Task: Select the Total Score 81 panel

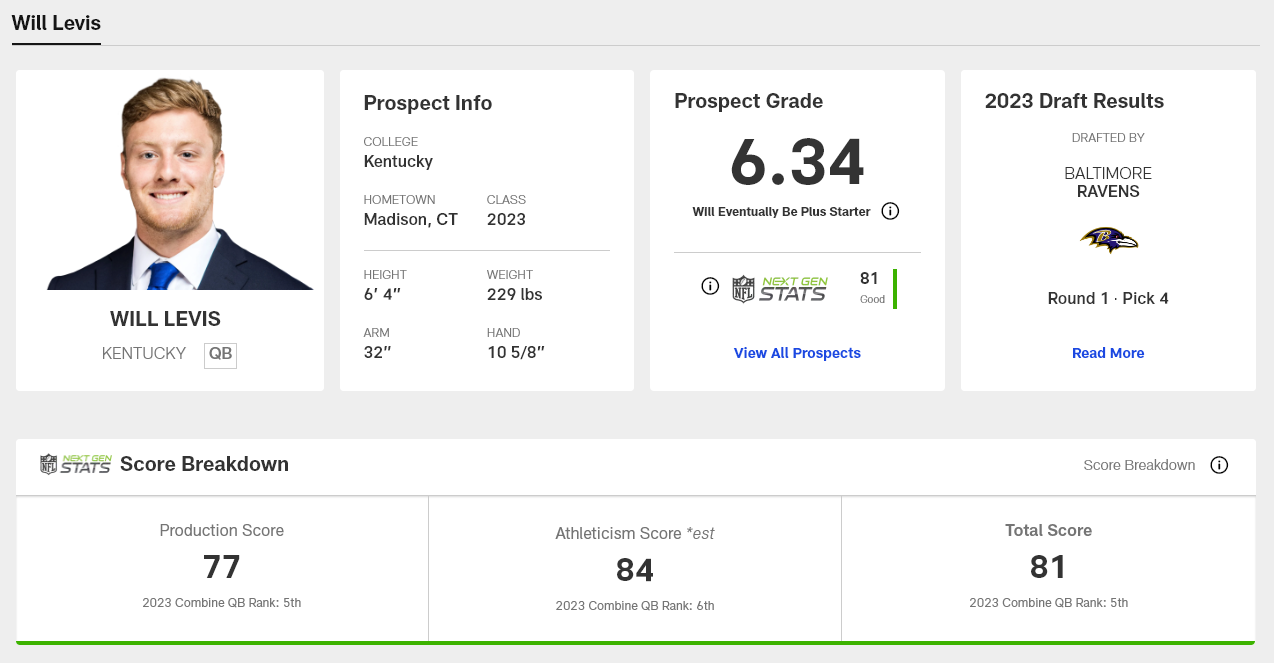Action: pyautogui.click(x=1048, y=567)
